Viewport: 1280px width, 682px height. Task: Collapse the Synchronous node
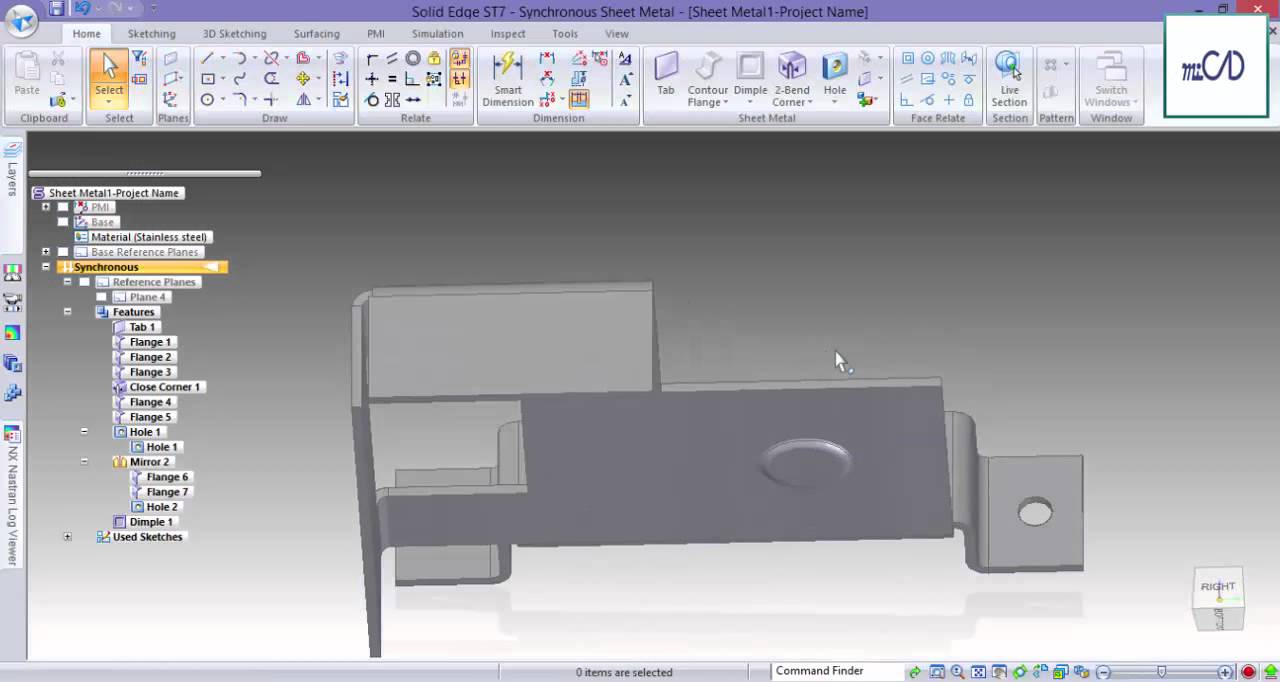[x=46, y=267]
